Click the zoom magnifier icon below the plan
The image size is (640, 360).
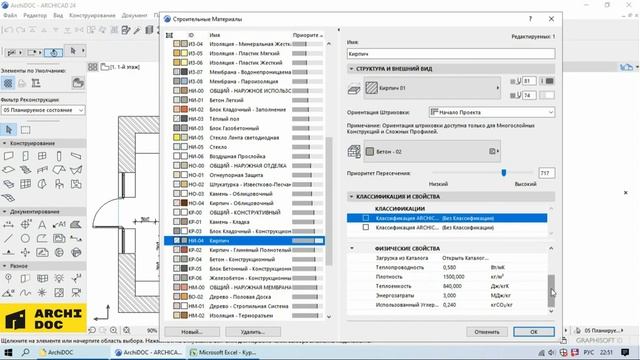113,330
